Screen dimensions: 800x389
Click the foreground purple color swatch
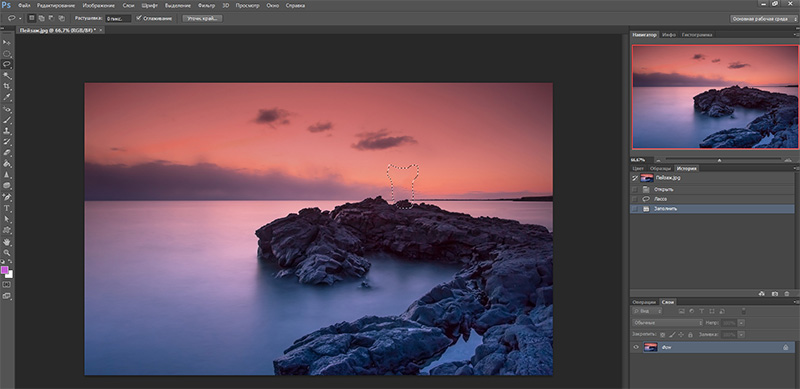(x=5, y=270)
